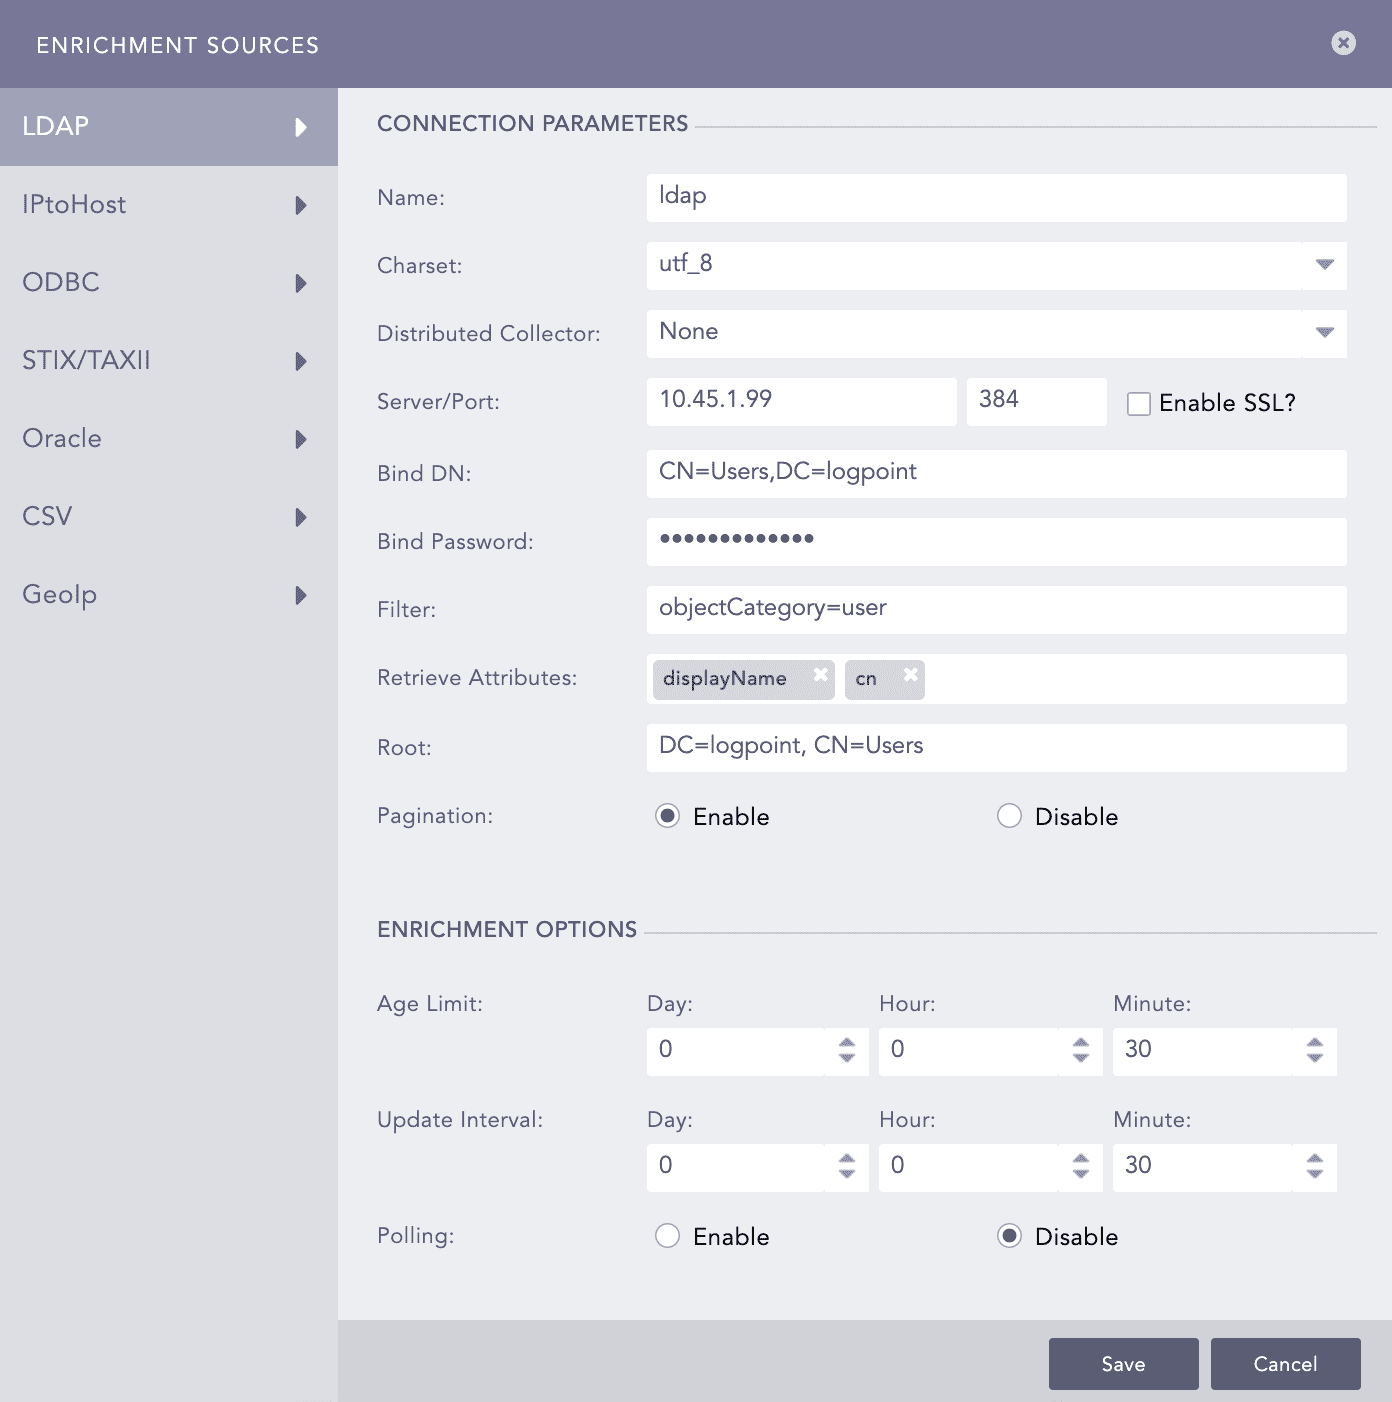Close the Enrichment Sources dialog
Image resolution: width=1392 pixels, height=1402 pixels.
tap(1343, 43)
